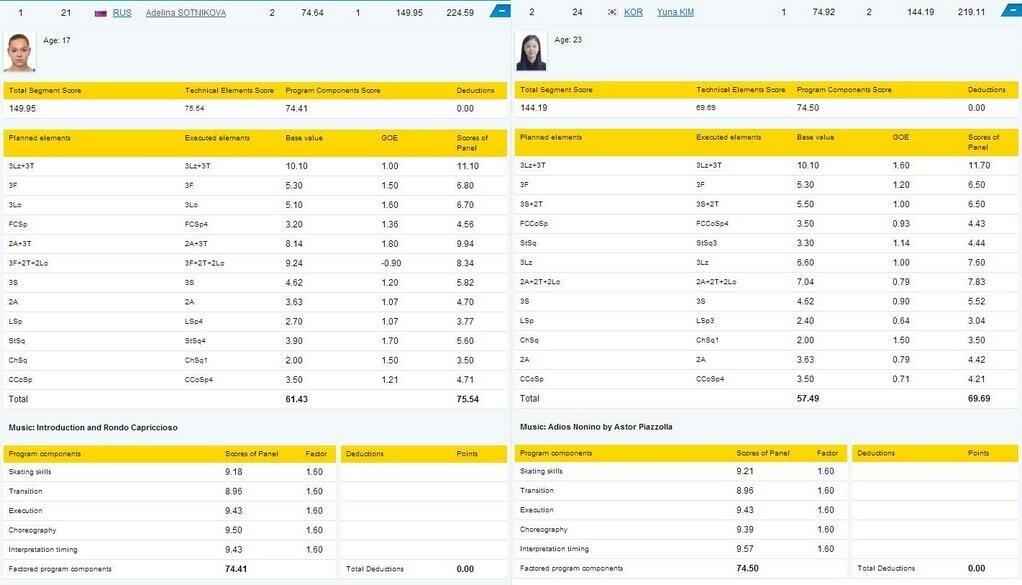
Task: Open the Yuna KIM skater link
Action: 675,12
